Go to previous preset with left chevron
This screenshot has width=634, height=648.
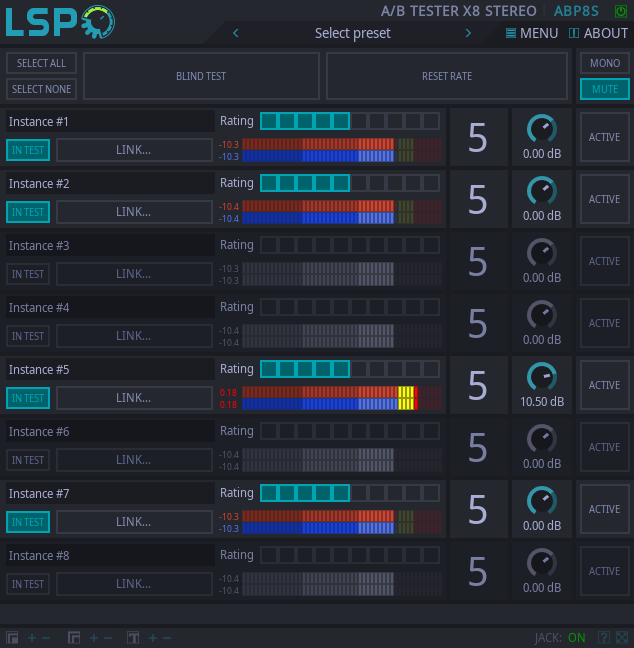236,33
